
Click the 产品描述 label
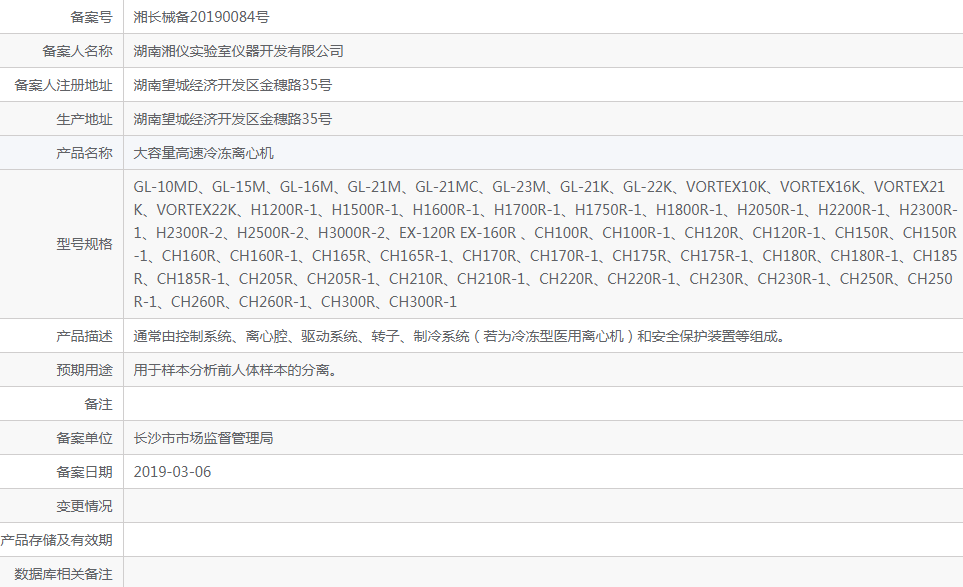pyautogui.click(x=84, y=336)
